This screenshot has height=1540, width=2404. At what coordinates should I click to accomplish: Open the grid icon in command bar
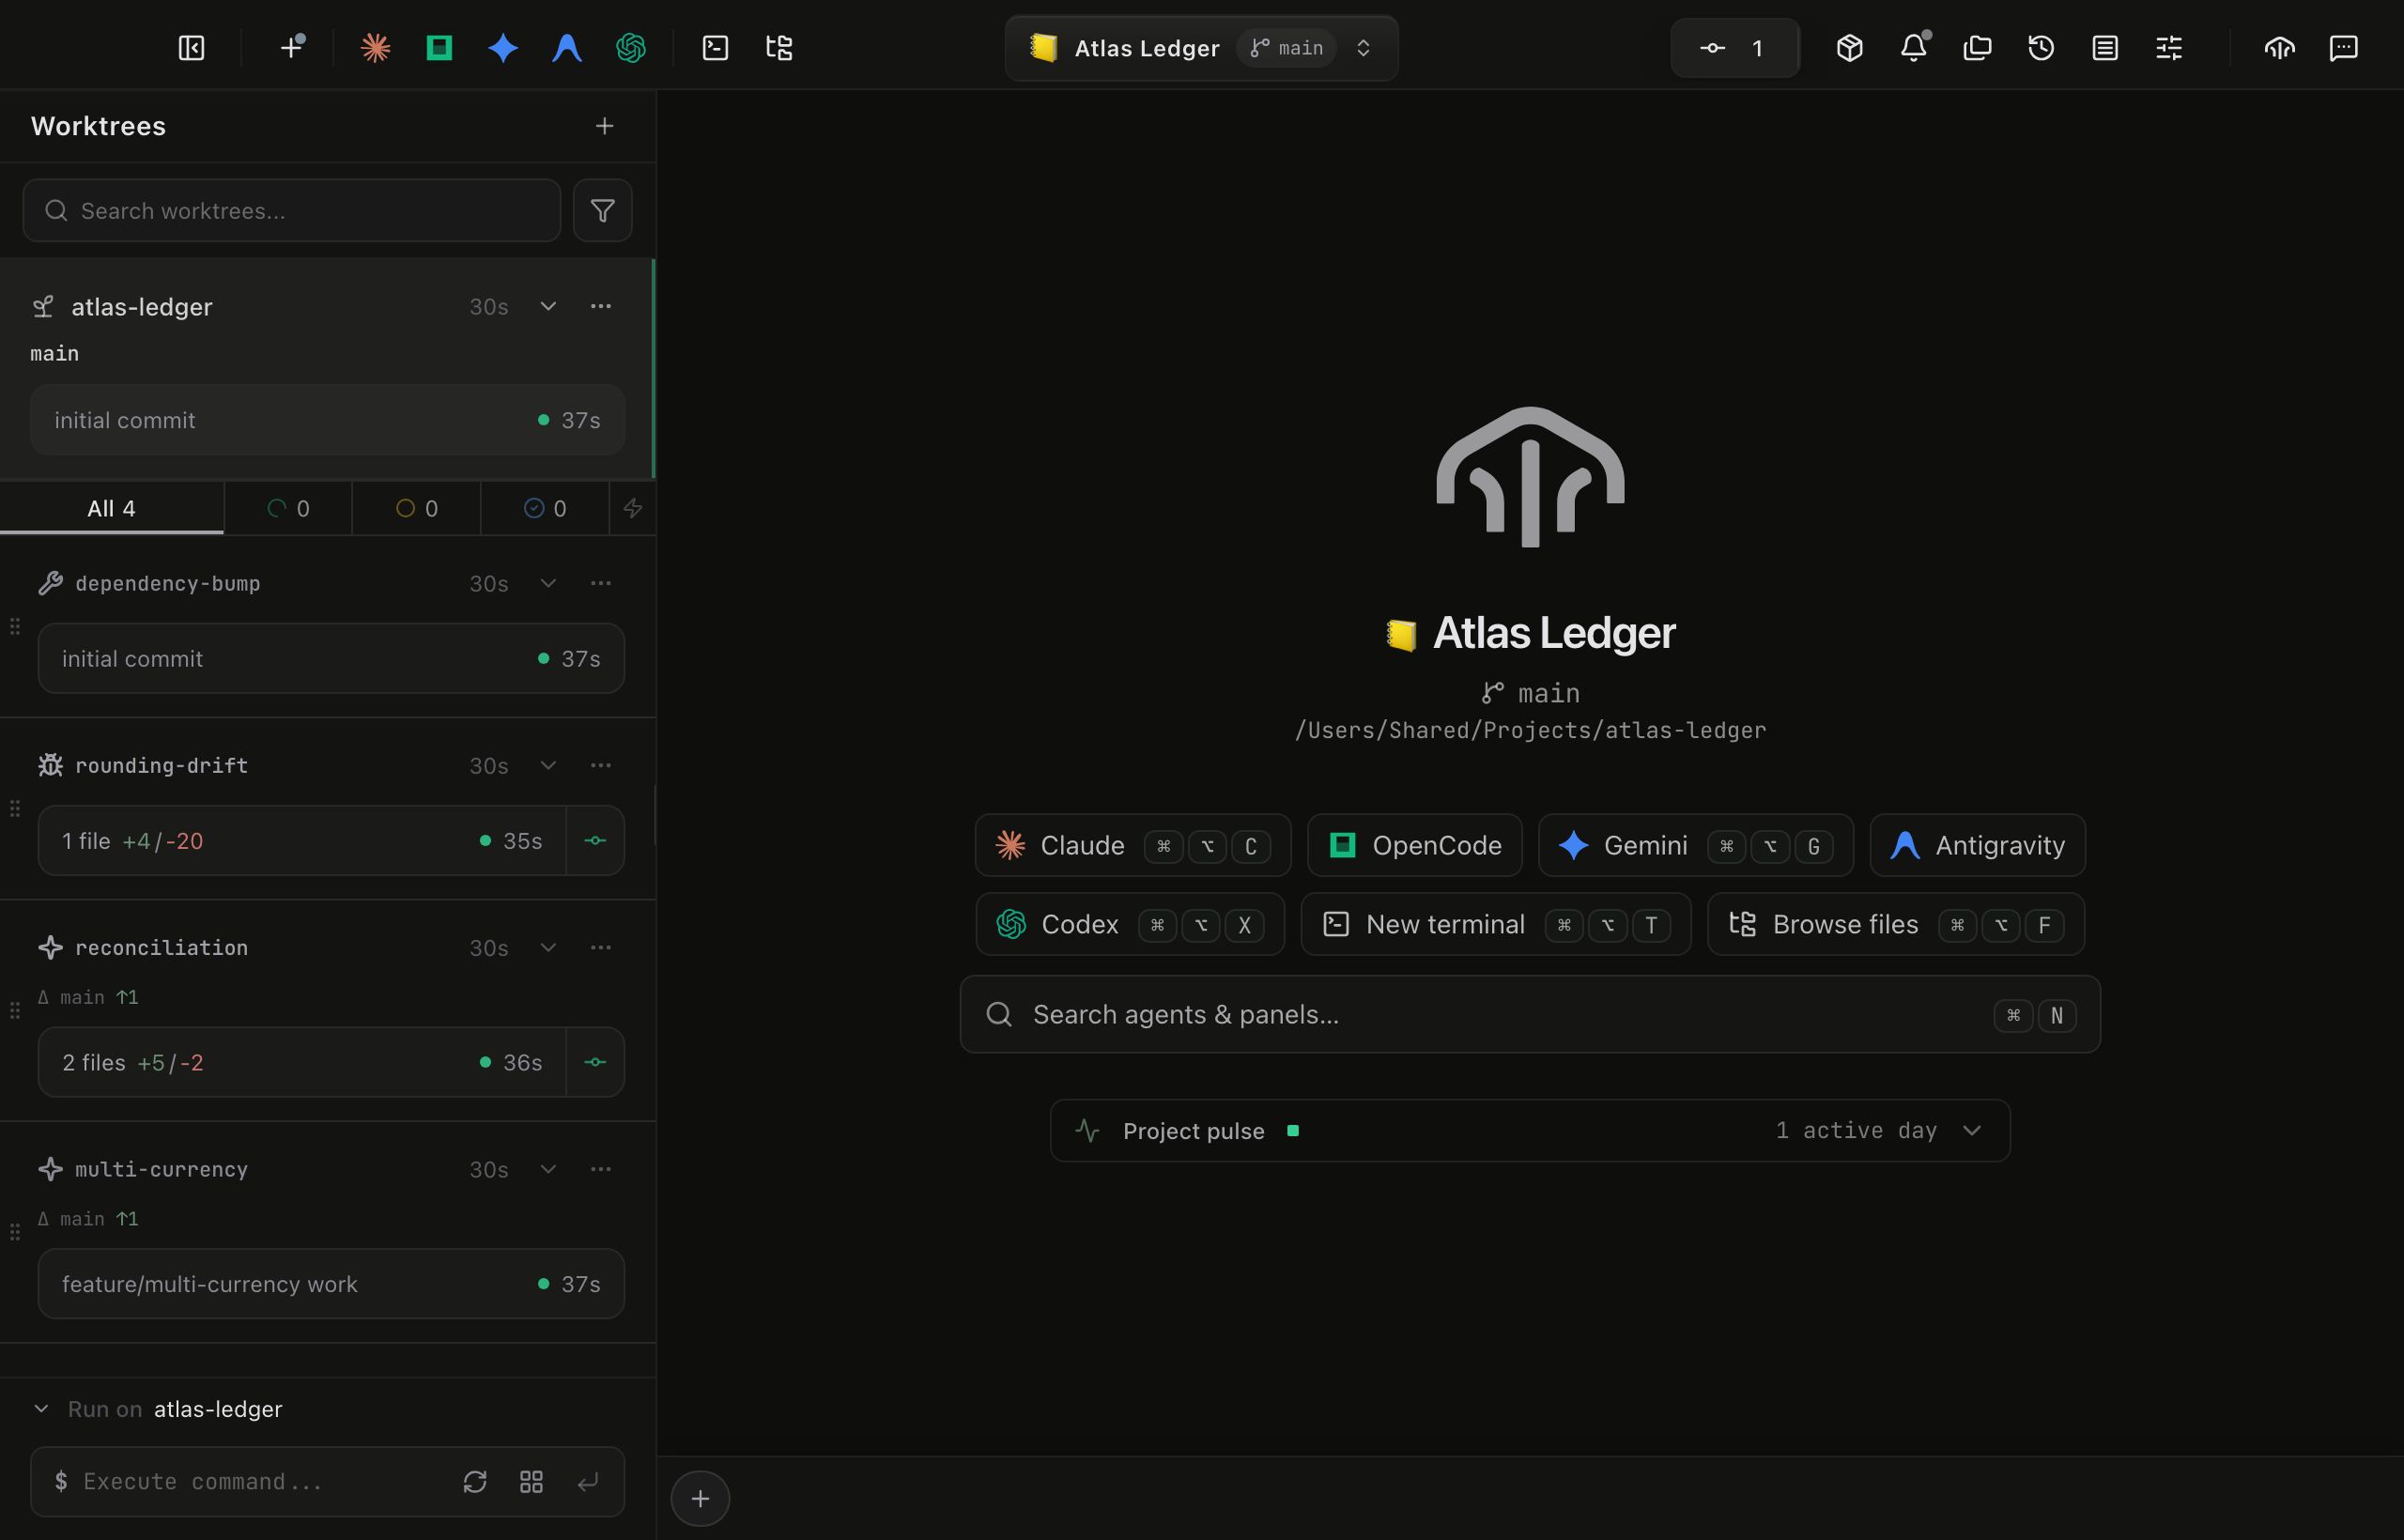(x=531, y=1481)
